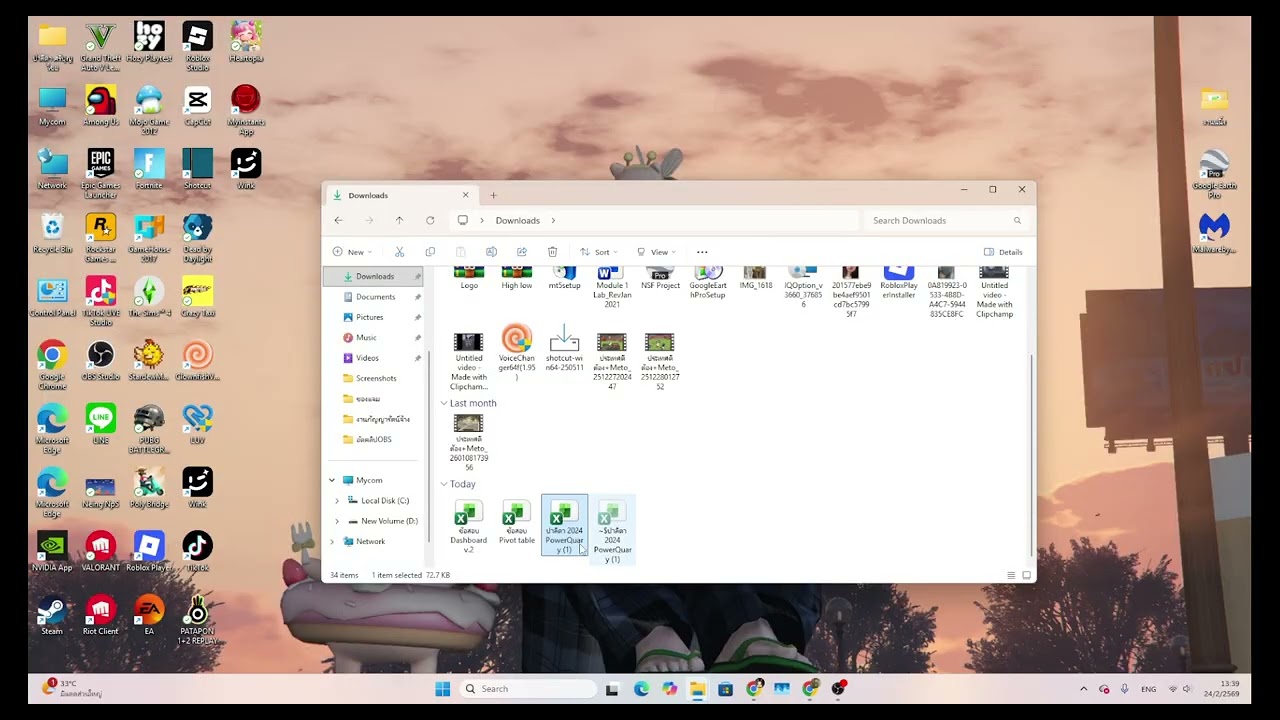
Task: Click the search magnifier icon in Explorer
Action: click(x=1017, y=220)
